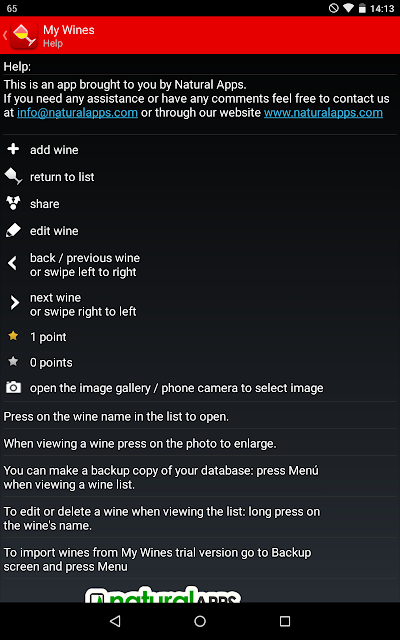
Task: Open the info@naturalapps.com email link
Action: click(x=77, y=113)
